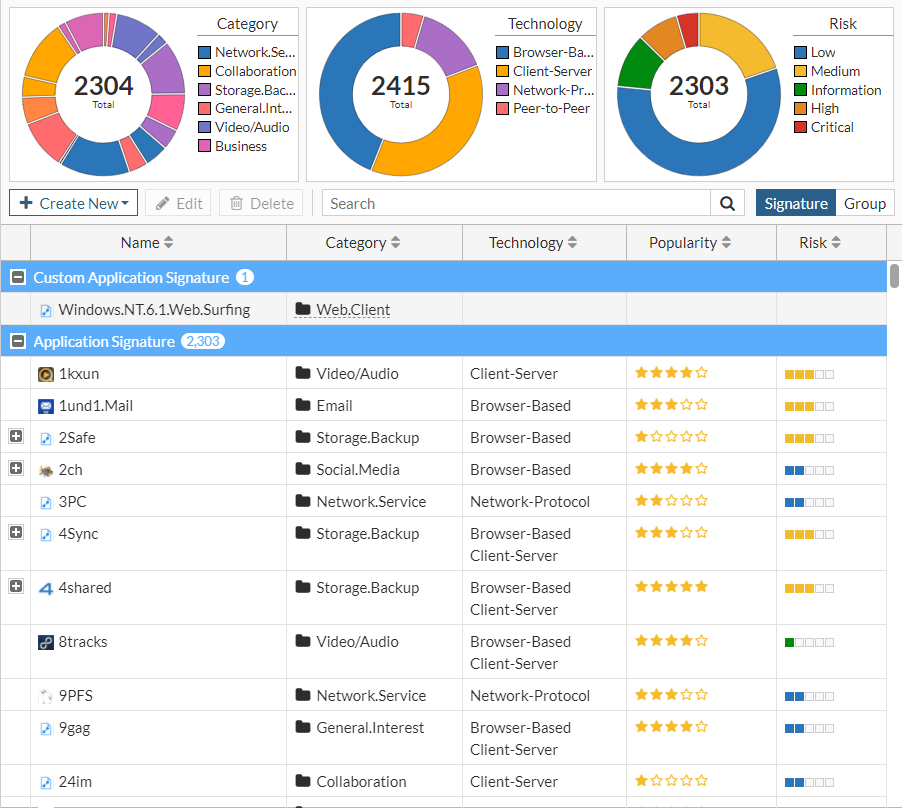Toggle sorting on the Popularity column
The image size is (902, 808).
click(x=701, y=242)
